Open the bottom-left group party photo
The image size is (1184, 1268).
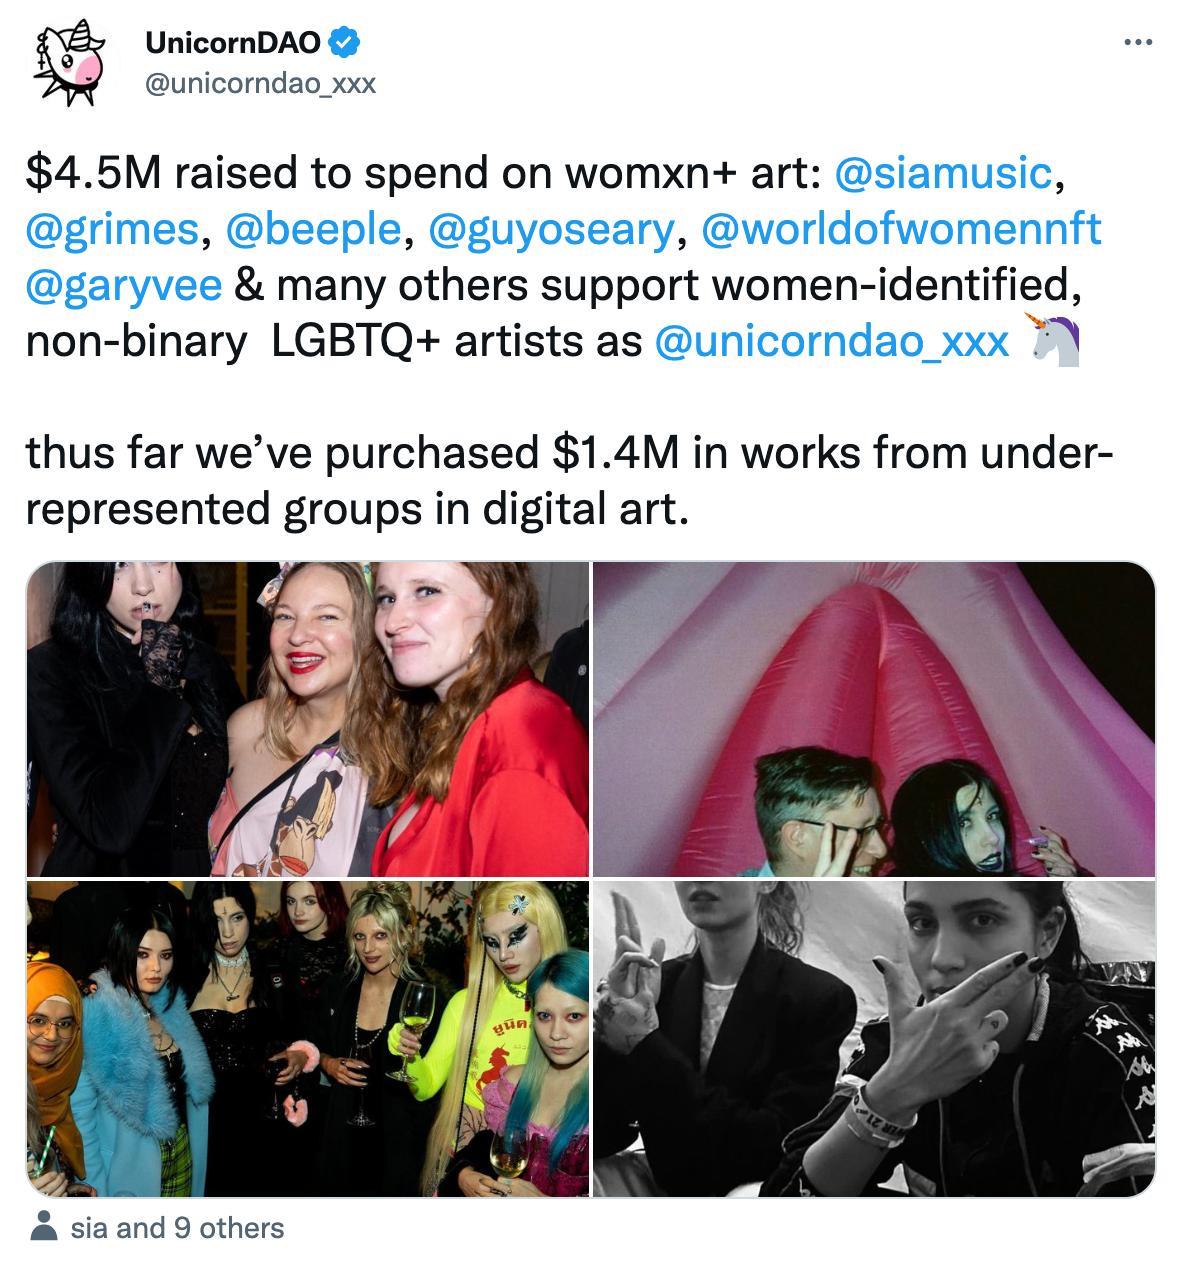click(x=308, y=1038)
